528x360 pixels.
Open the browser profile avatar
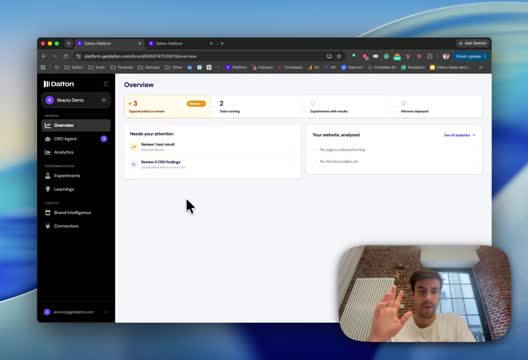click(x=446, y=56)
